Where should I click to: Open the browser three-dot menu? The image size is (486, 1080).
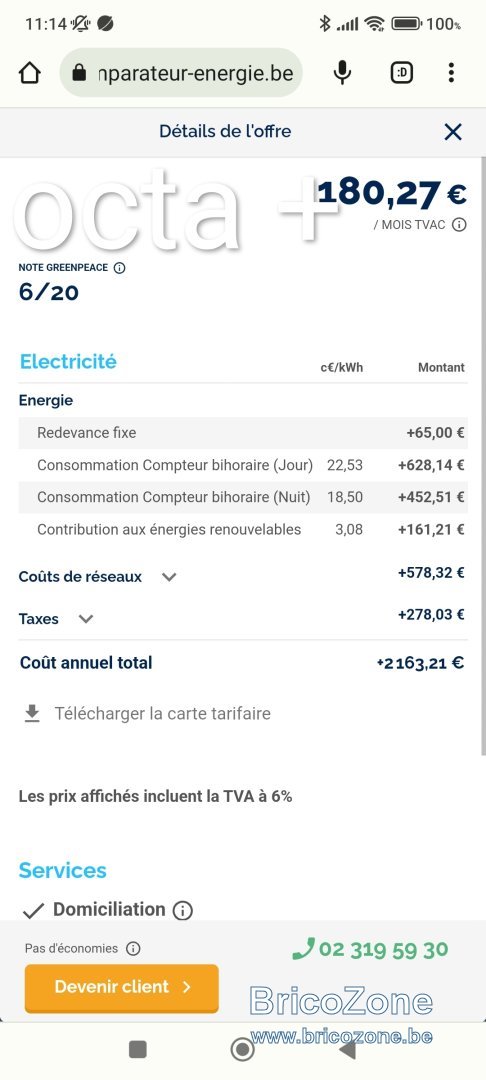click(x=451, y=72)
